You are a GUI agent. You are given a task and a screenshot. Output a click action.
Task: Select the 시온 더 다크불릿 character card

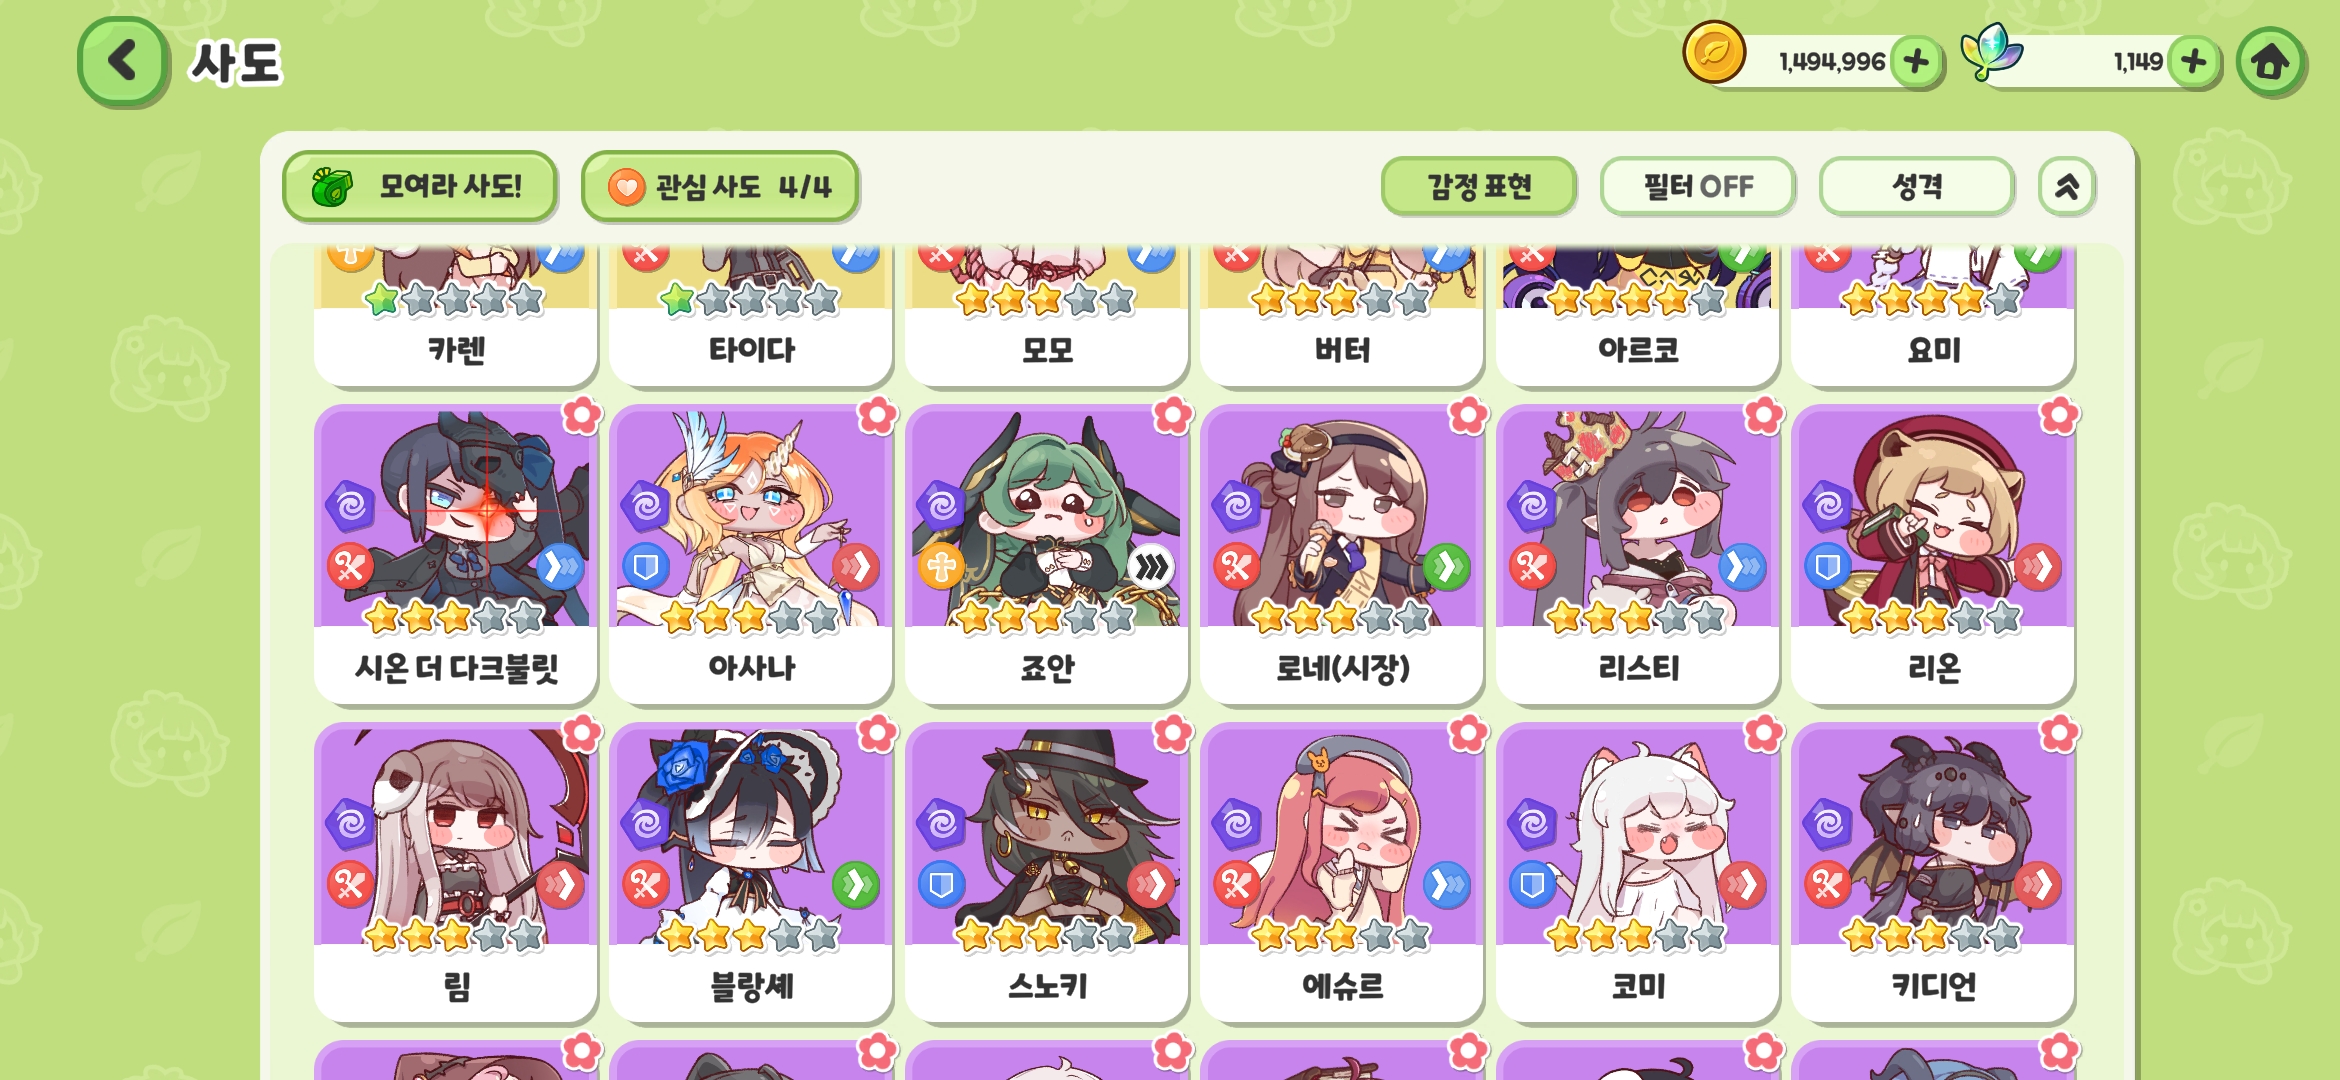(x=456, y=554)
